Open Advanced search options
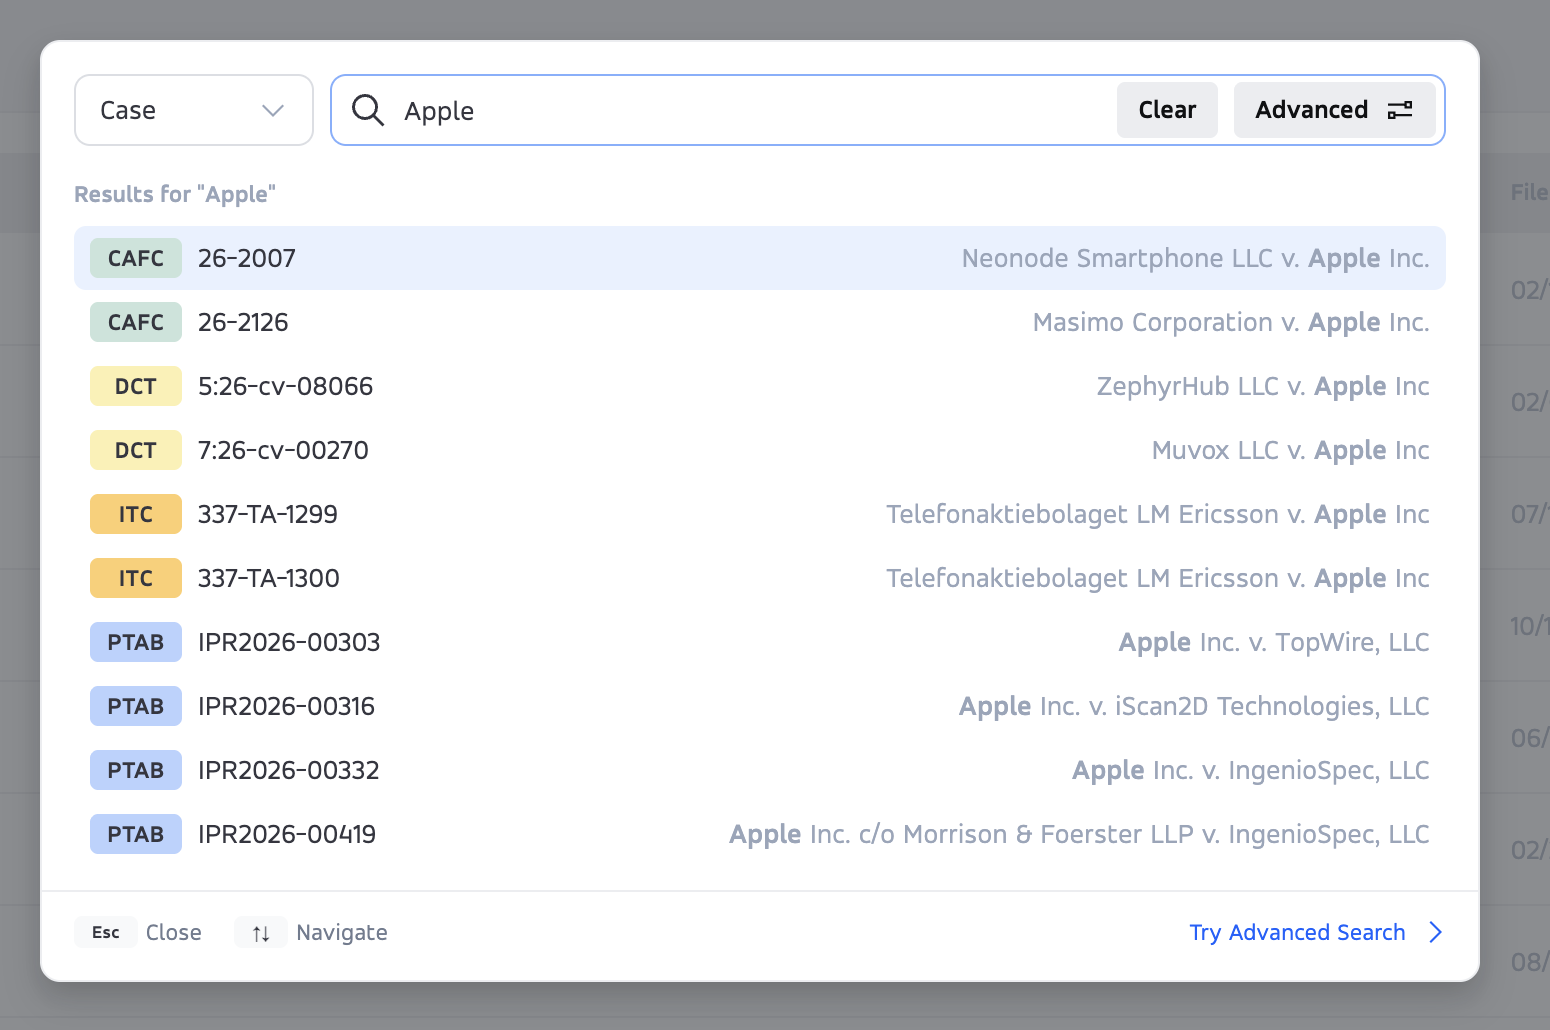This screenshot has height=1030, width=1550. pyautogui.click(x=1334, y=110)
